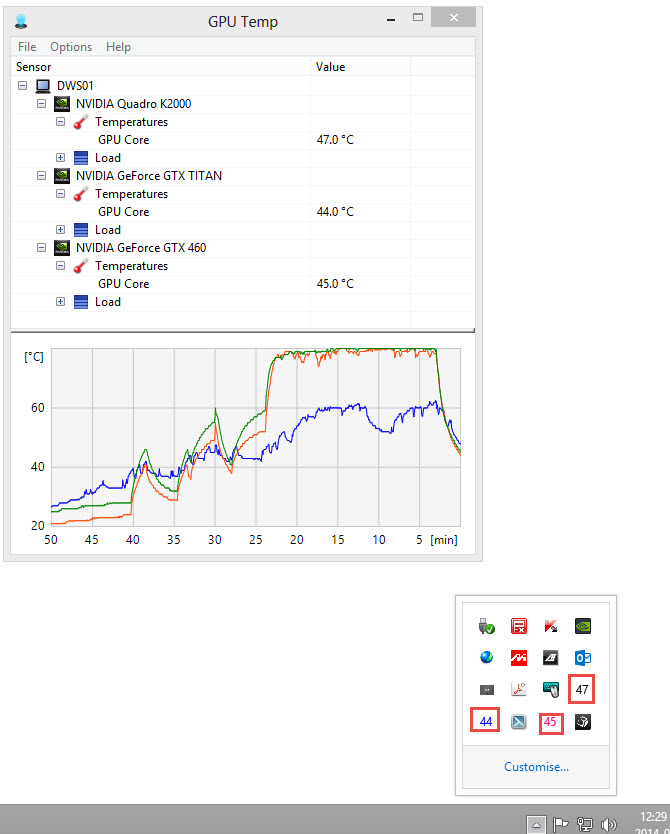Screen dimensions: 670x834
Task: Open the Options menu
Action: click(71, 47)
